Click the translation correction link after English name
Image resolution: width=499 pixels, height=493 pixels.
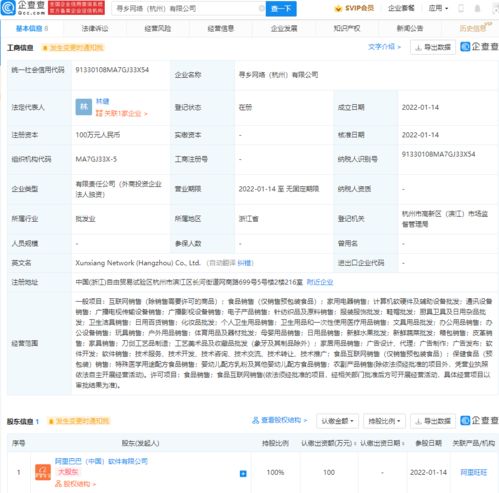tap(245, 263)
